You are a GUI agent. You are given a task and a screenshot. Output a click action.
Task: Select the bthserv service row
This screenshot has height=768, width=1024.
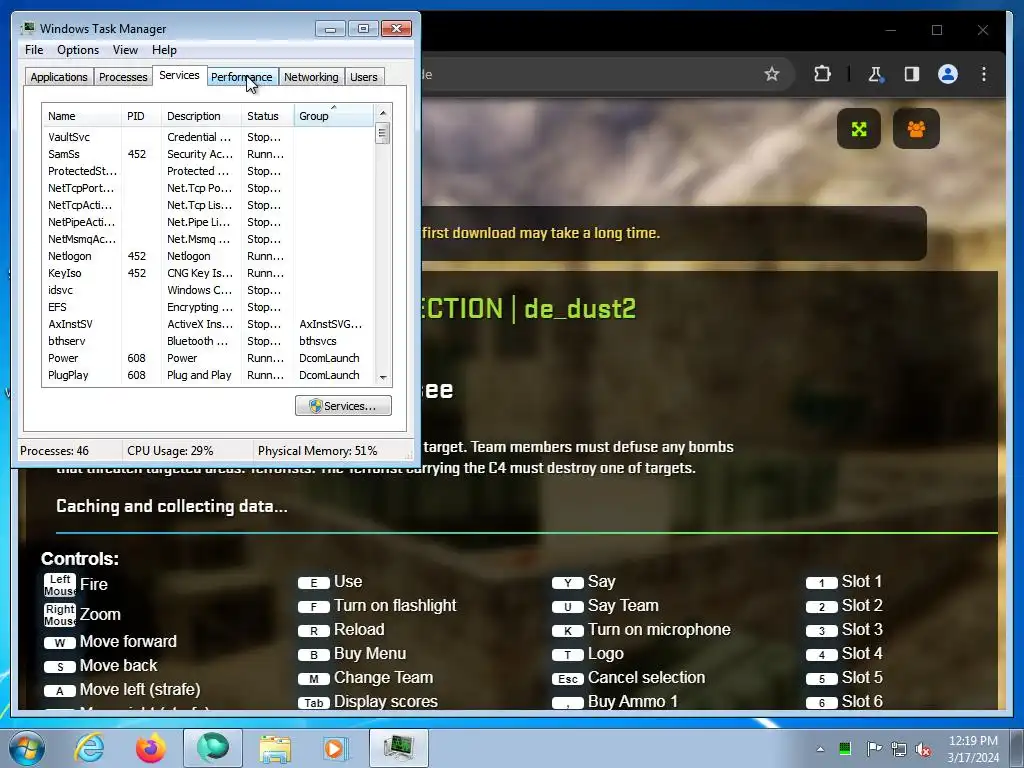click(x=208, y=341)
